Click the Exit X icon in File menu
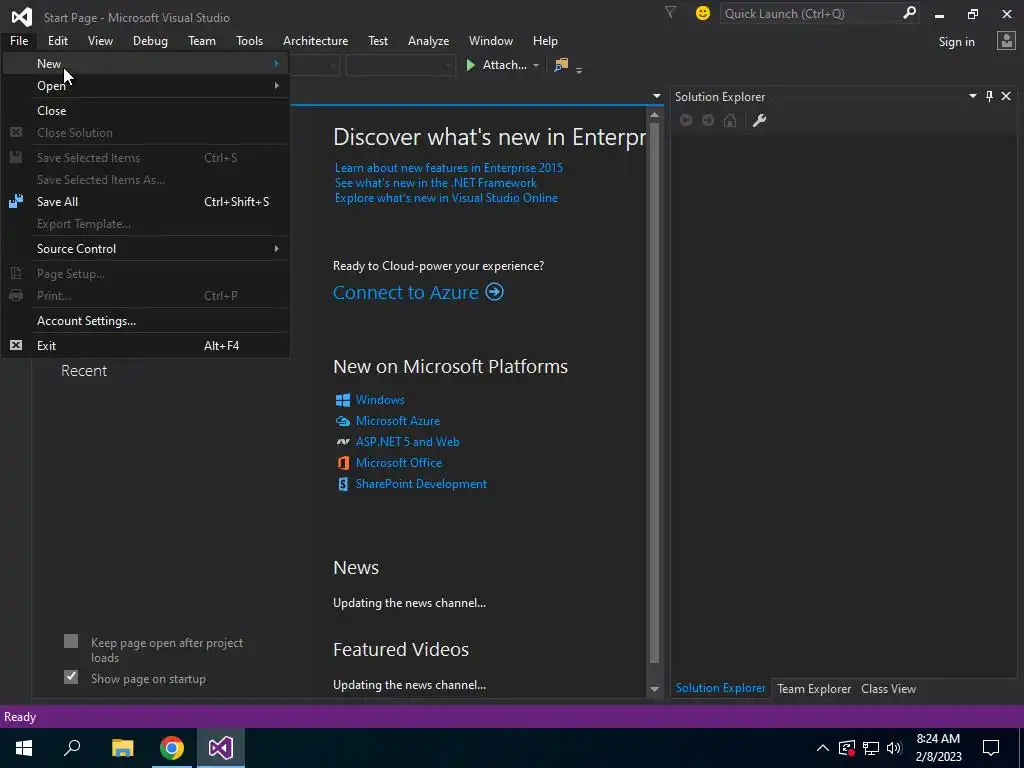This screenshot has height=768, width=1024. 16,345
